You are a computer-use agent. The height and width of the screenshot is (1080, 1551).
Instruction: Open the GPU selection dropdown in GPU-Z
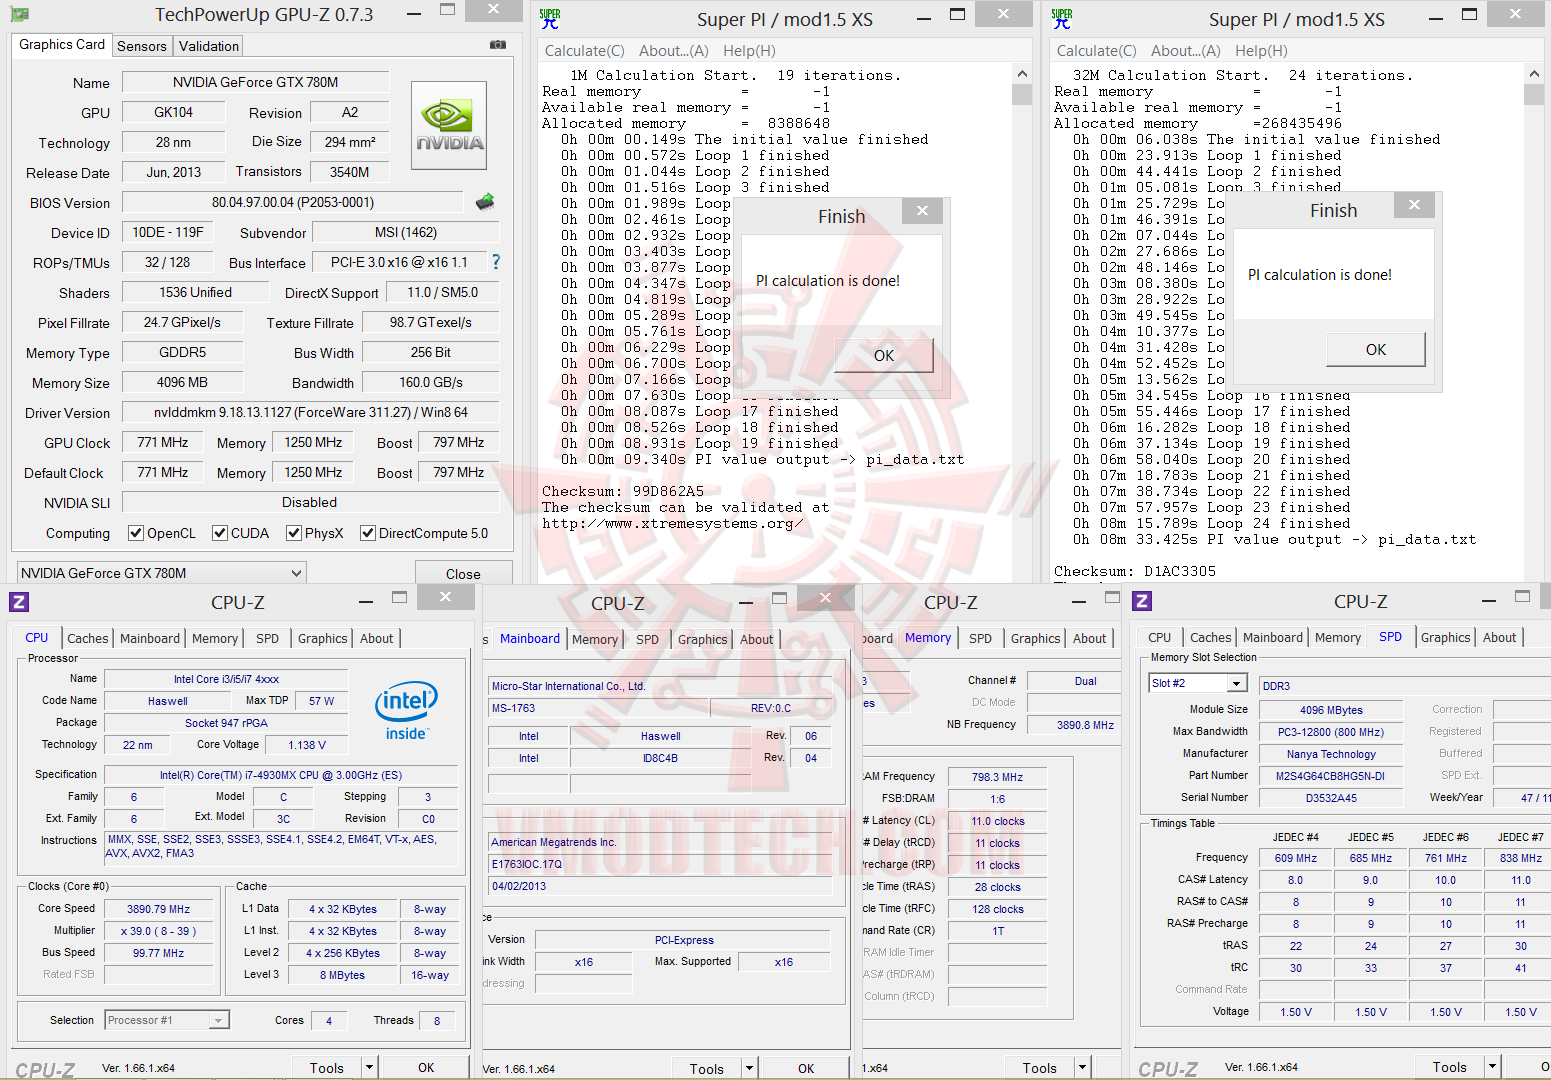(x=162, y=573)
